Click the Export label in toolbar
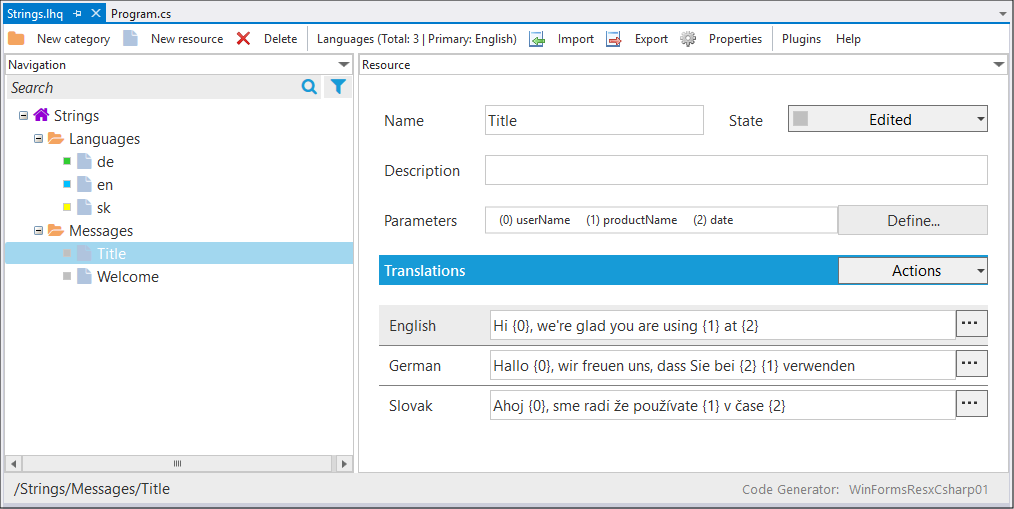 [x=651, y=39]
